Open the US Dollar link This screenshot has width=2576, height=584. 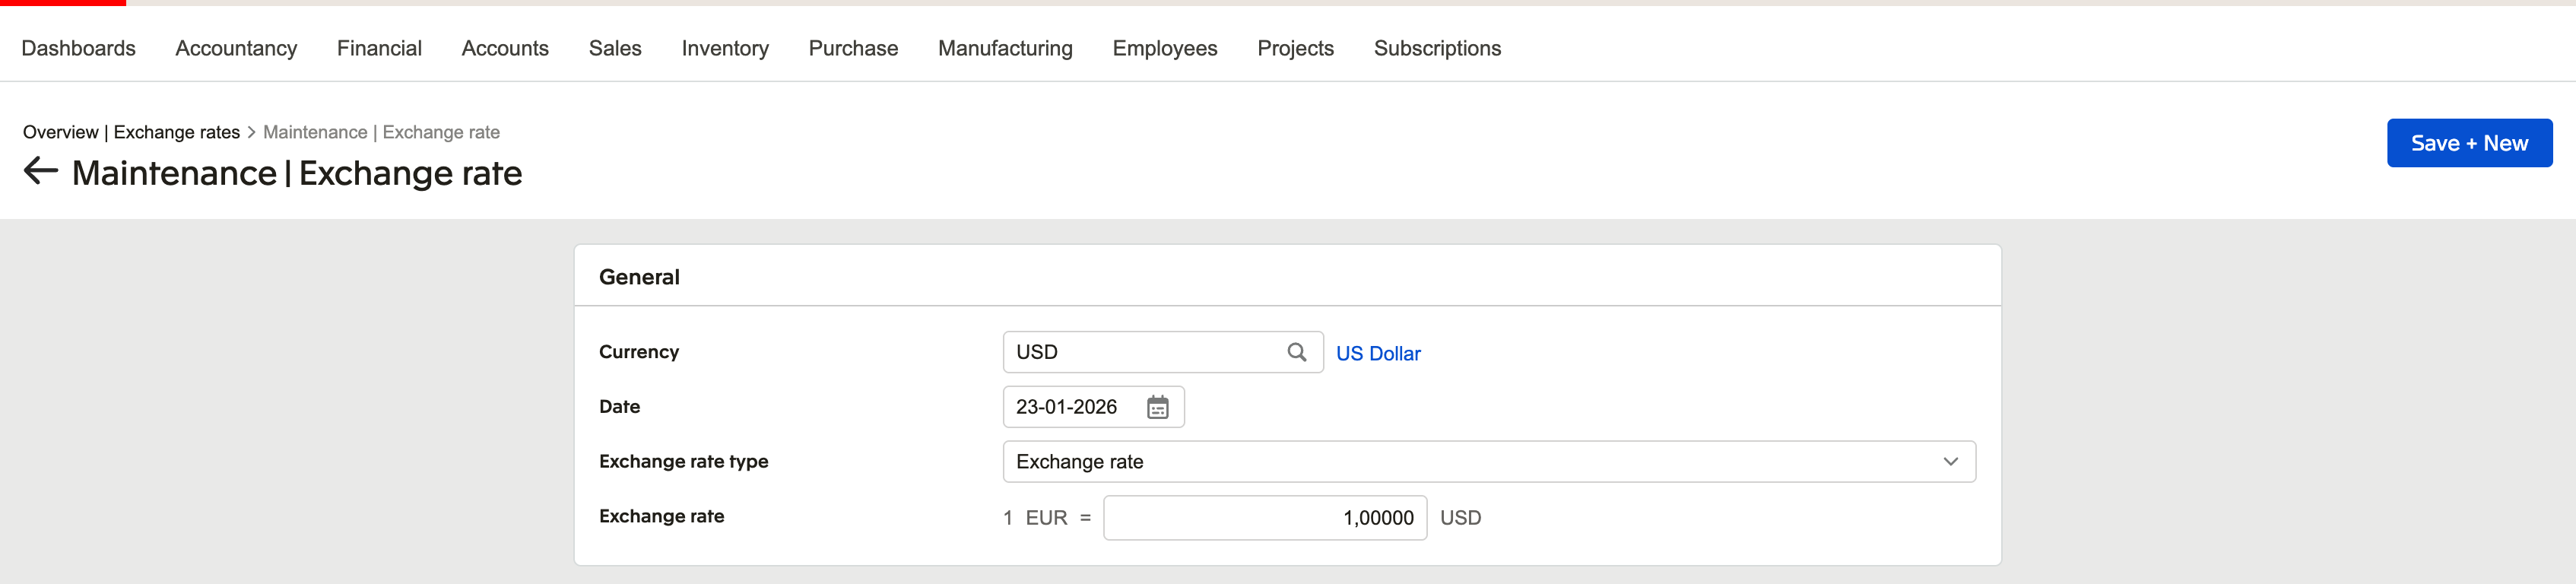pos(1377,353)
